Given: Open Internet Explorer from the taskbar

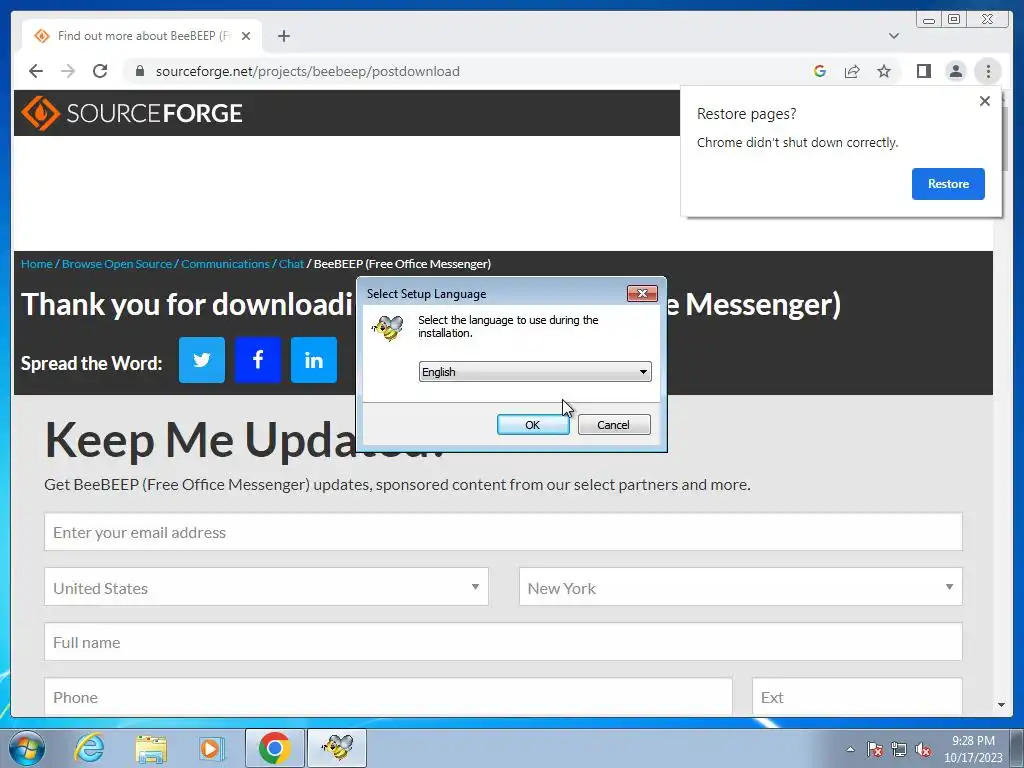Looking at the screenshot, I should 89,748.
